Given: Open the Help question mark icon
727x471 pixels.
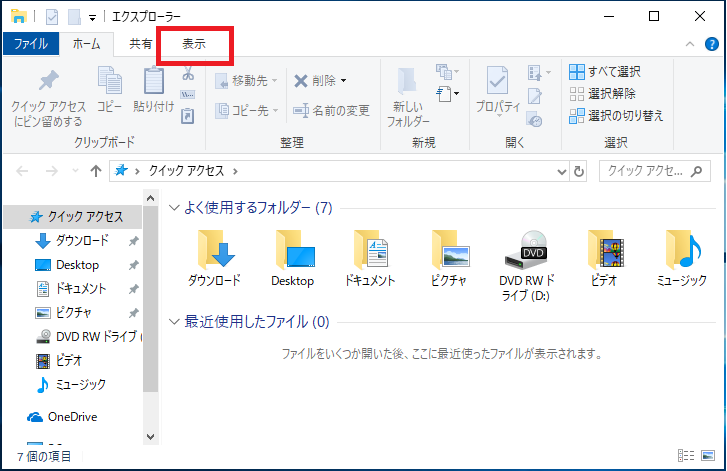Looking at the screenshot, I should (712, 44).
